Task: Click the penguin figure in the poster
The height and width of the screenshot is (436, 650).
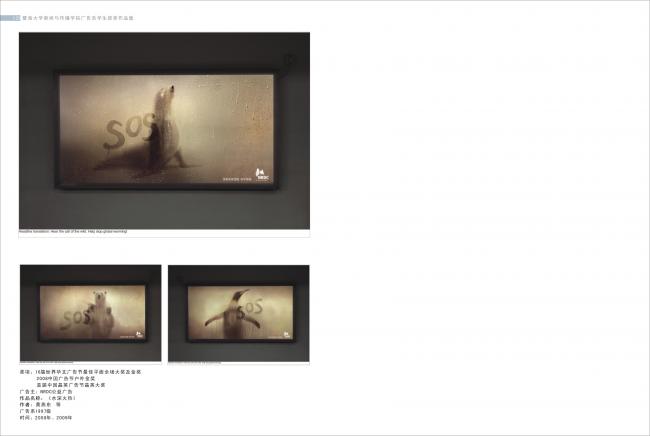Action: click(x=233, y=315)
